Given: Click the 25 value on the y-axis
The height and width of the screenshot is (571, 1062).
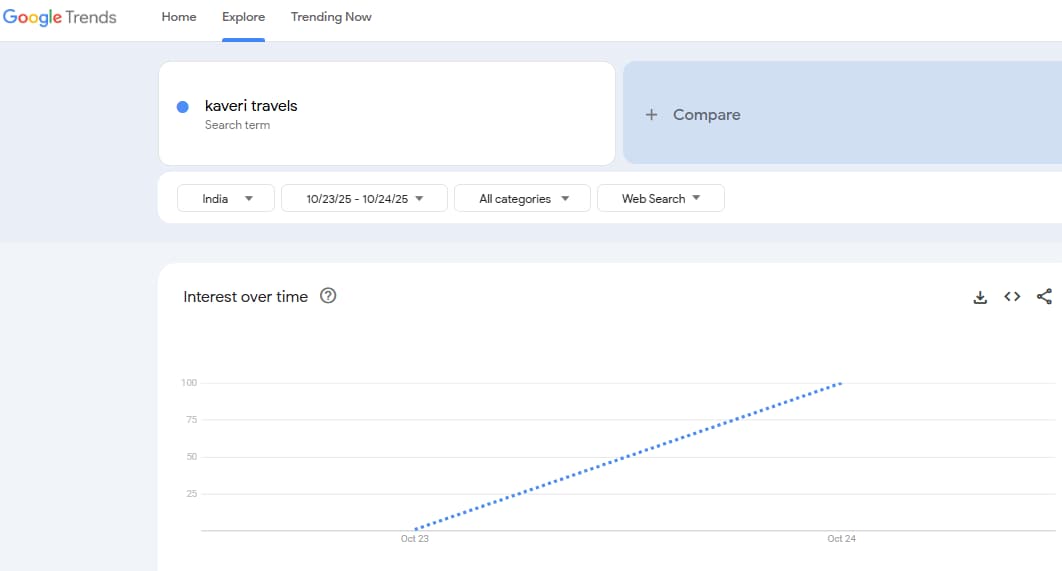Looking at the screenshot, I should (x=192, y=494).
